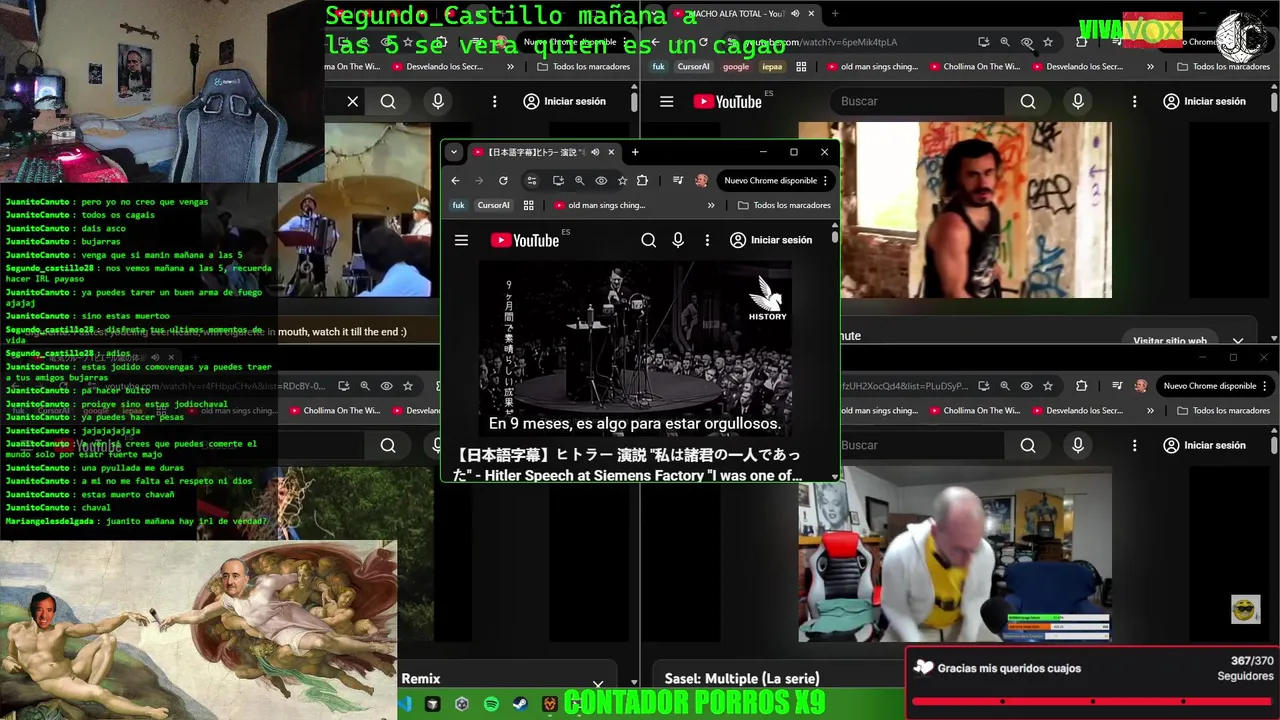Open the apps grid in front window bookmarks bar
Viewport: 1280px width, 720px height.
tap(528, 205)
